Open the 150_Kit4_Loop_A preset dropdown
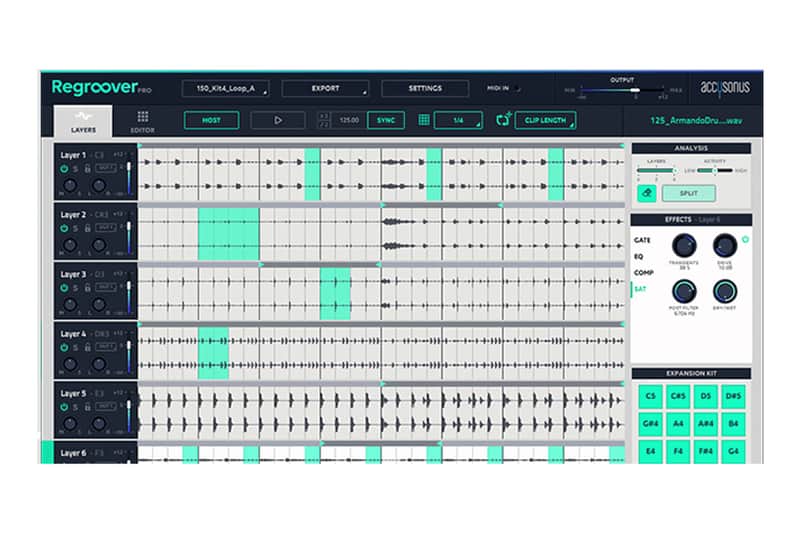 (x=226, y=88)
